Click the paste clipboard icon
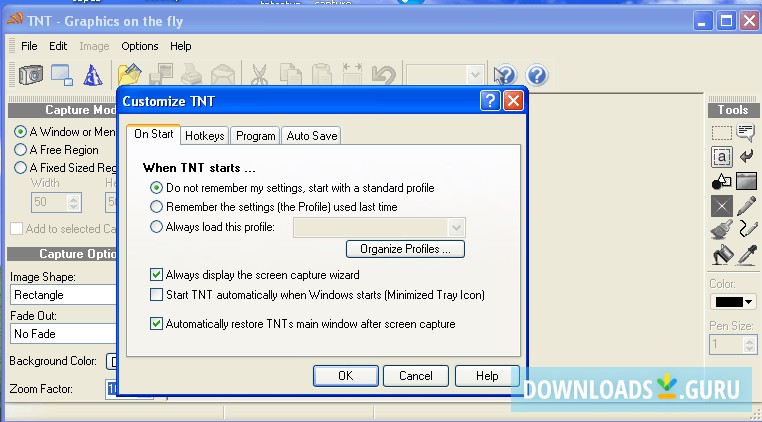Viewport: 762px width, 422px height. (x=321, y=75)
